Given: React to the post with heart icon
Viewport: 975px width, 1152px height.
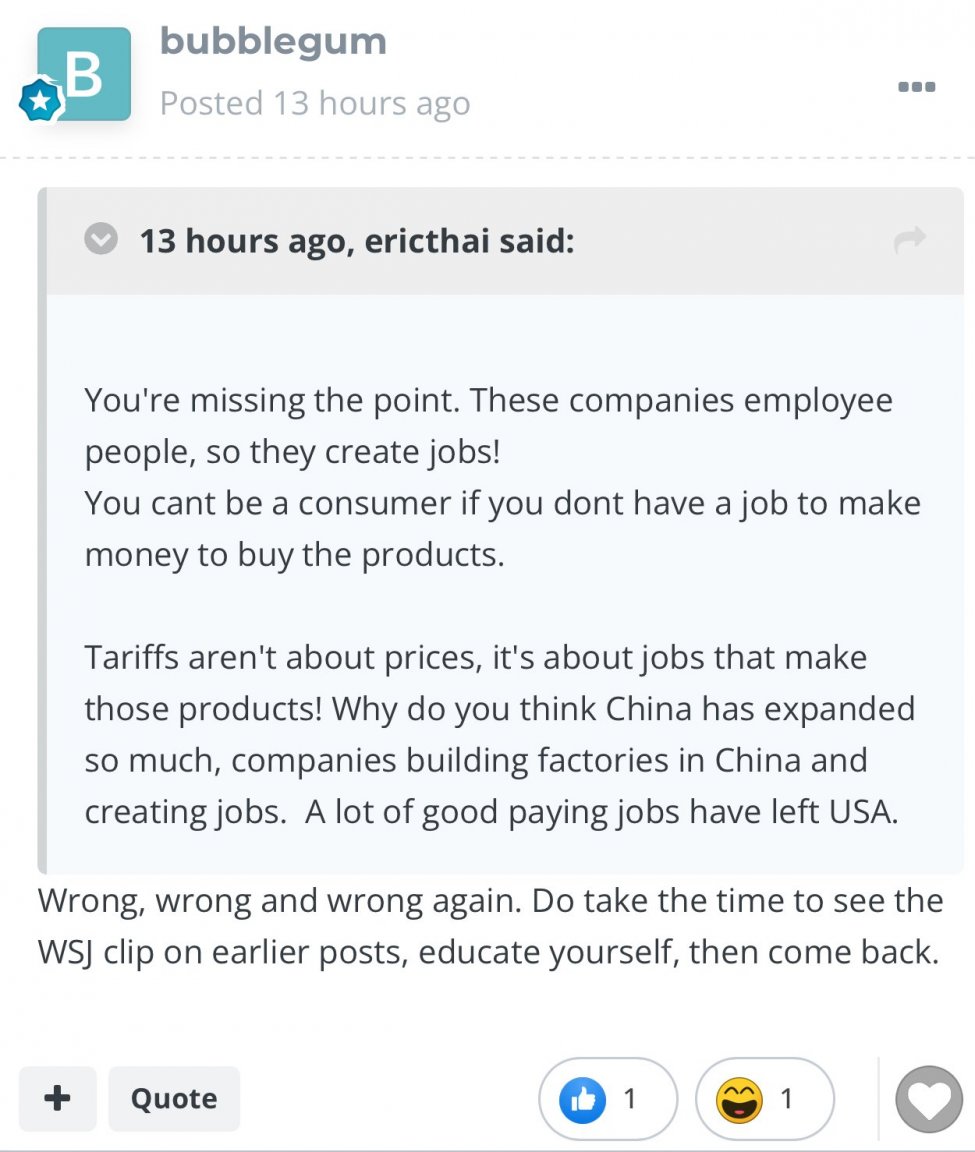Looking at the screenshot, I should [929, 1100].
